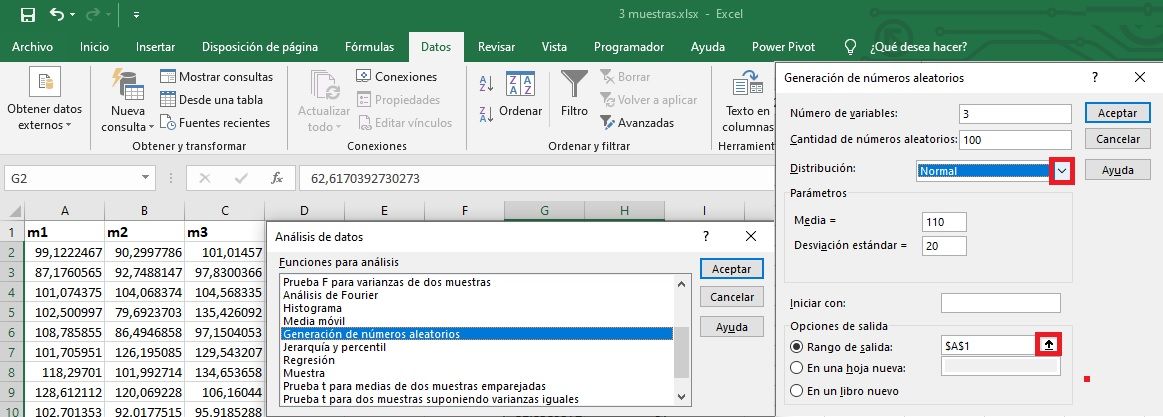
Task: Open the Power Pivot tab
Action: coord(783,47)
